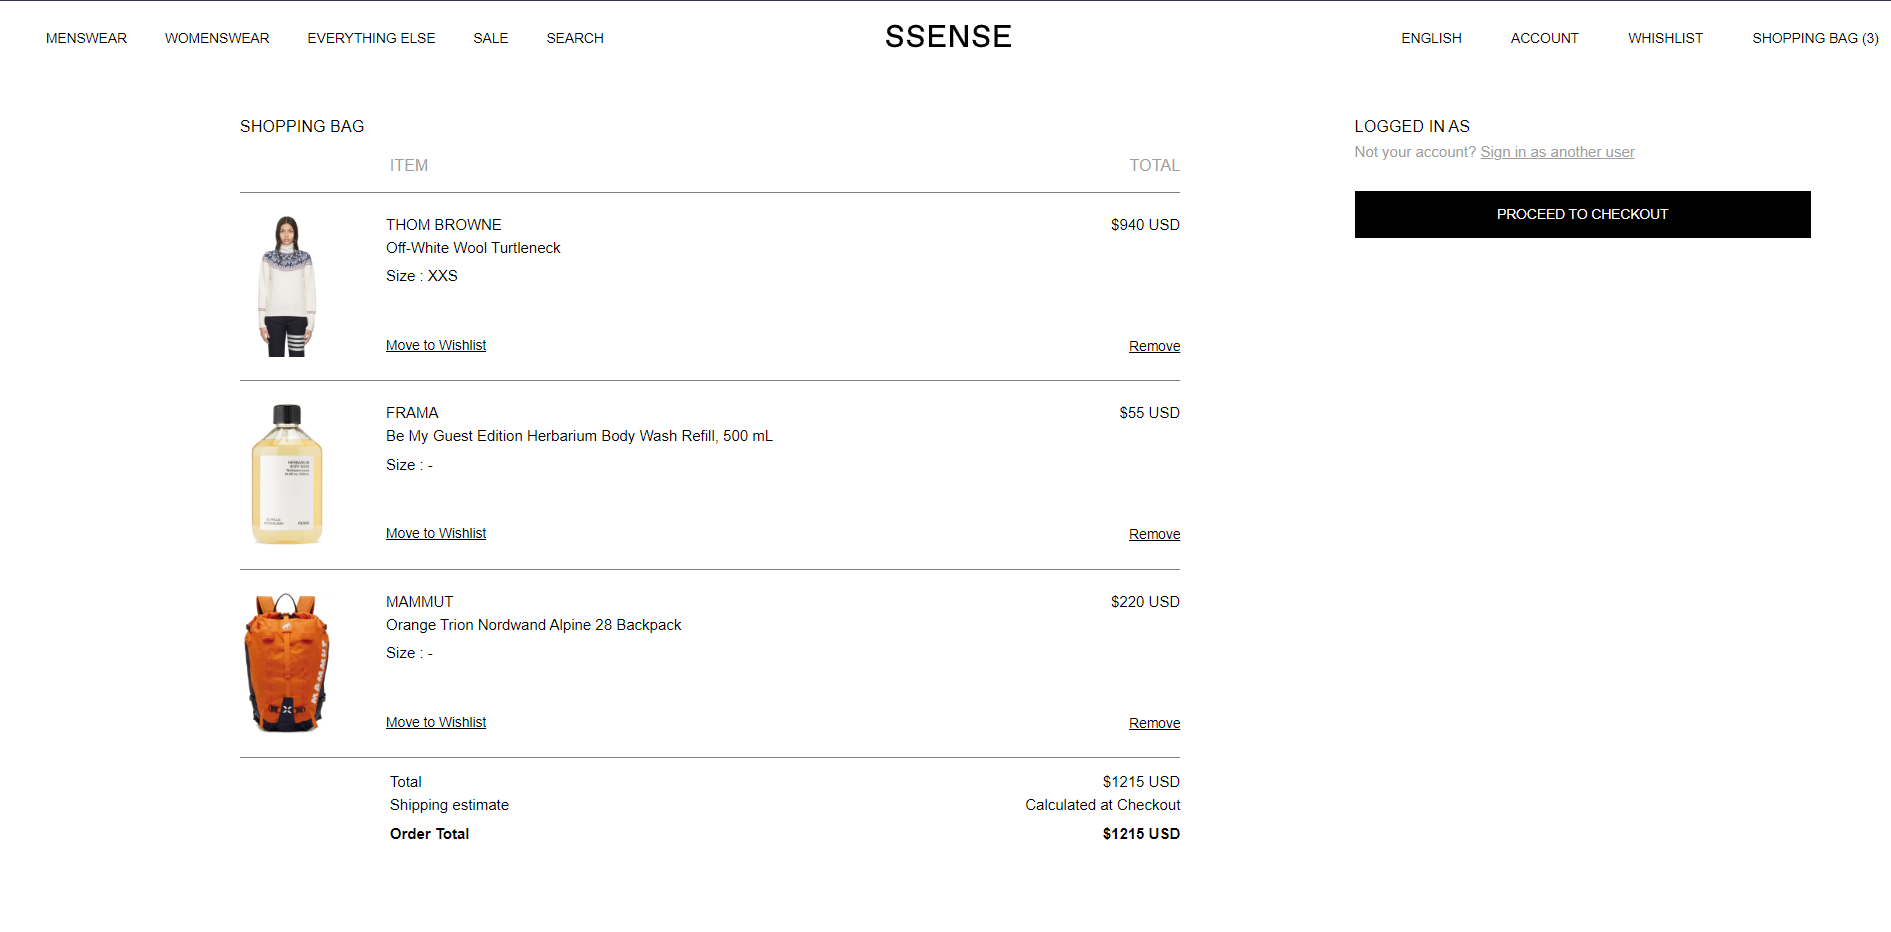
Task: Click Sign in as another user
Action: coord(1557,152)
